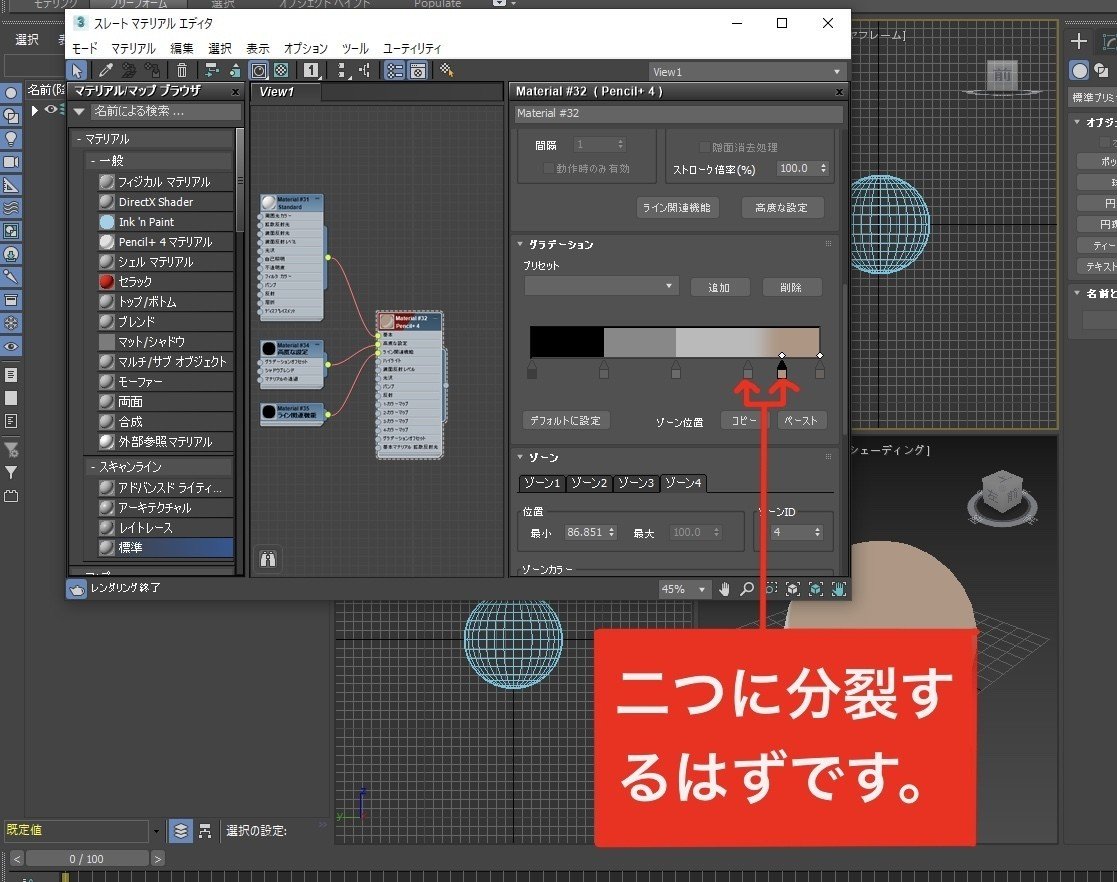Switch to the ゾーン3 tab

click(x=635, y=483)
